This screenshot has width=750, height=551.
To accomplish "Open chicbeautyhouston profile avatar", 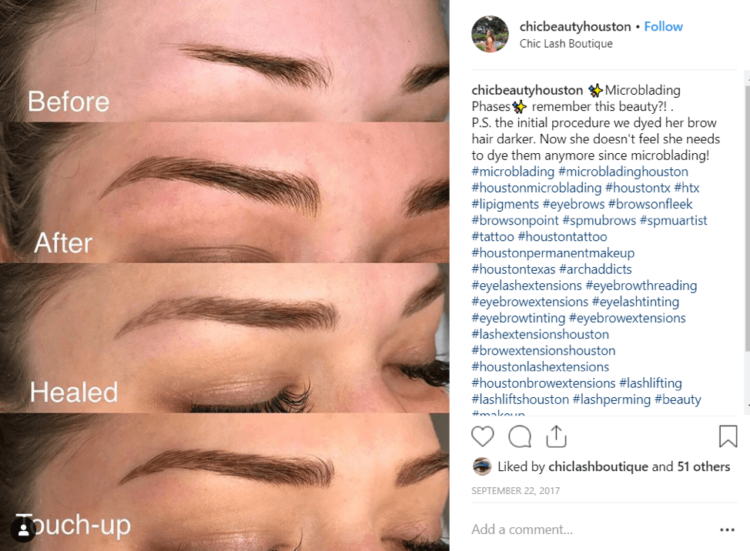I will [x=490, y=34].
